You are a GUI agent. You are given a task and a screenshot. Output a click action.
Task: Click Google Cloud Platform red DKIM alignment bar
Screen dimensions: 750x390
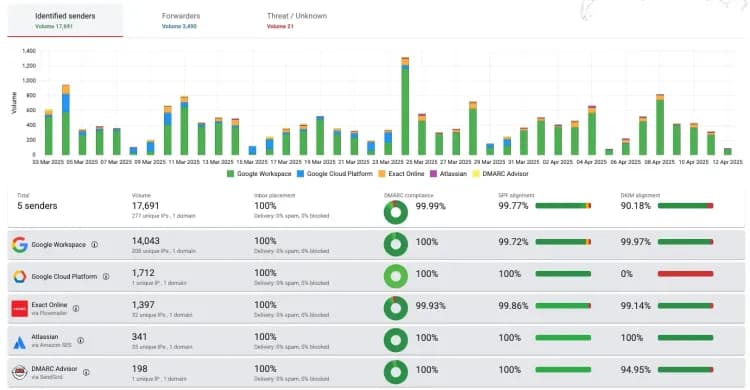(x=685, y=274)
